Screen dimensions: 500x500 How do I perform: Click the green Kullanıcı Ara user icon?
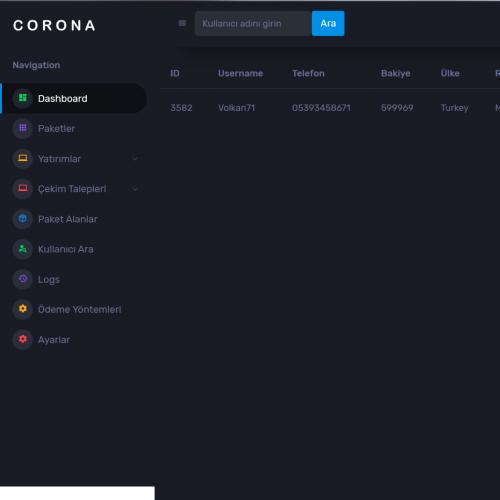pyautogui.click(x=23, y=249)
